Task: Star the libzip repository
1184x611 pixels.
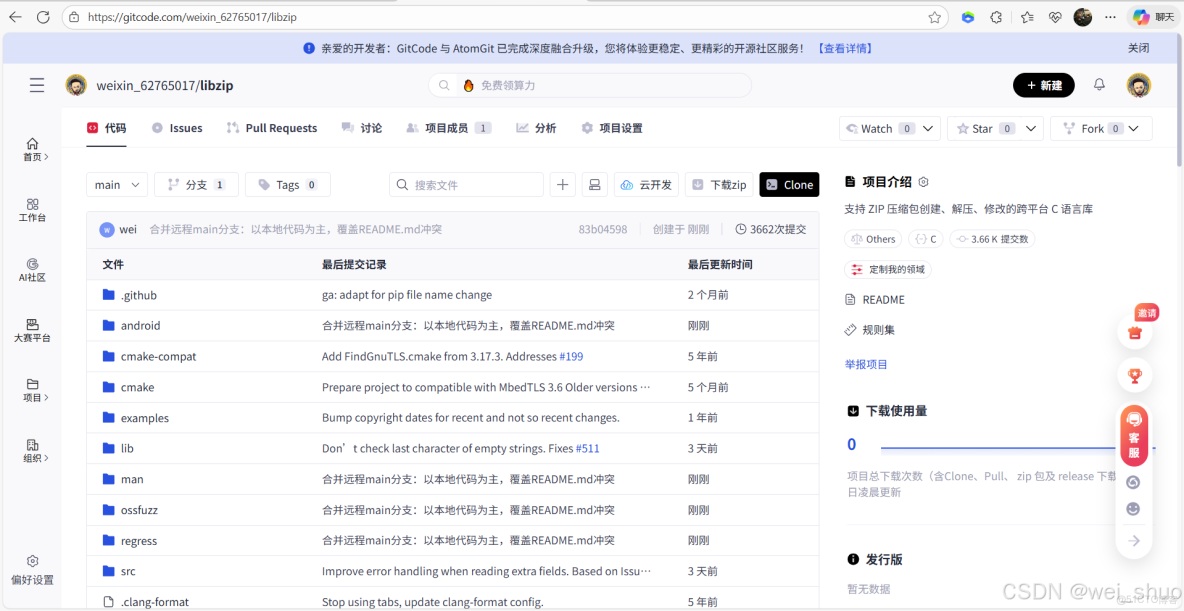Action: [981, 128]
